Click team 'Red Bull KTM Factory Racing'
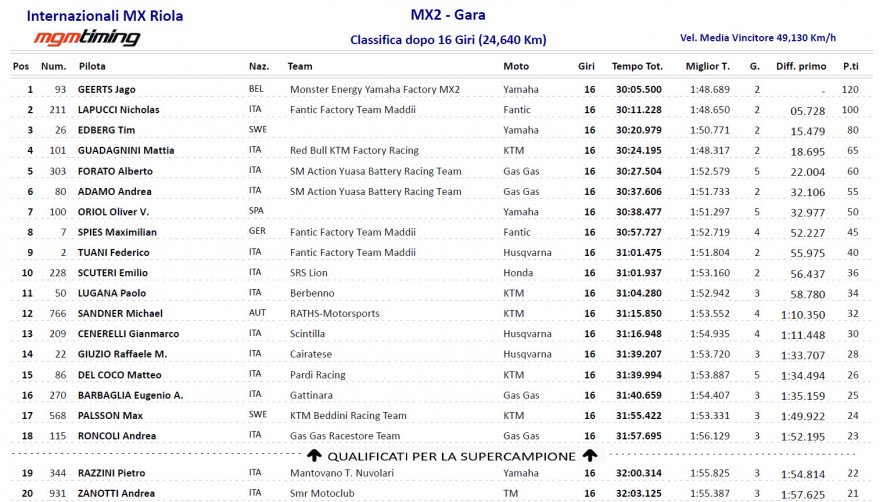Screen dimensions: 880x502 (354, 150)
